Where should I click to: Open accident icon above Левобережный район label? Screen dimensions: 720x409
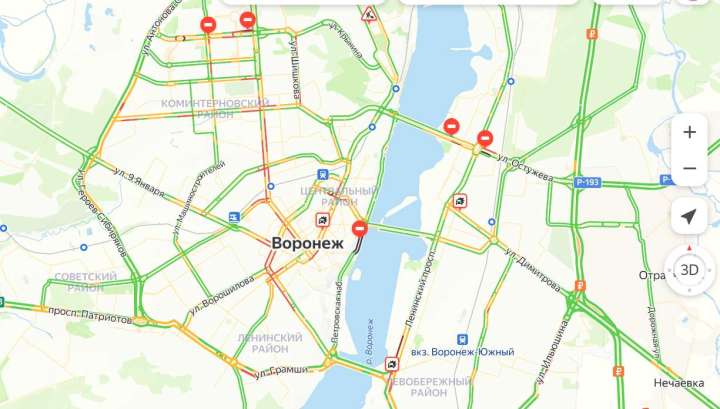click(392, 364)
